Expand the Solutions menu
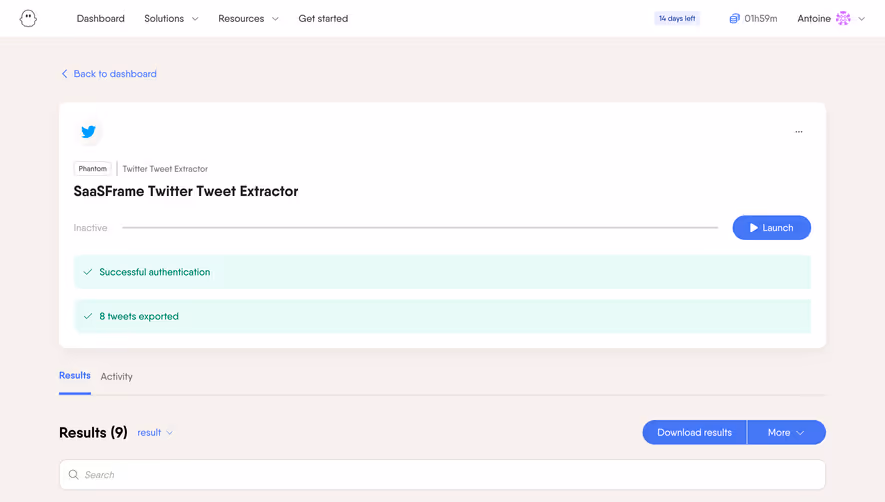This screenshot has width=885, height=502. click(171, 19)
